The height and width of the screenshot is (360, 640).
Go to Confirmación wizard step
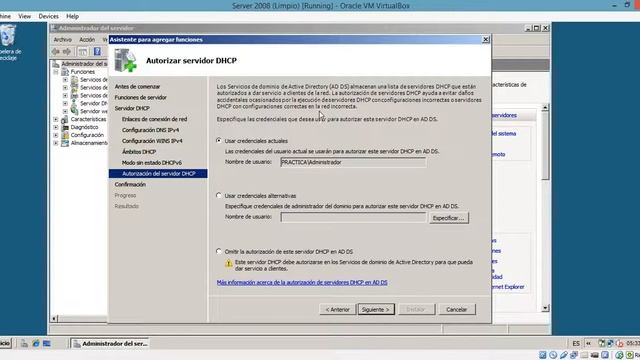point(130,184)
